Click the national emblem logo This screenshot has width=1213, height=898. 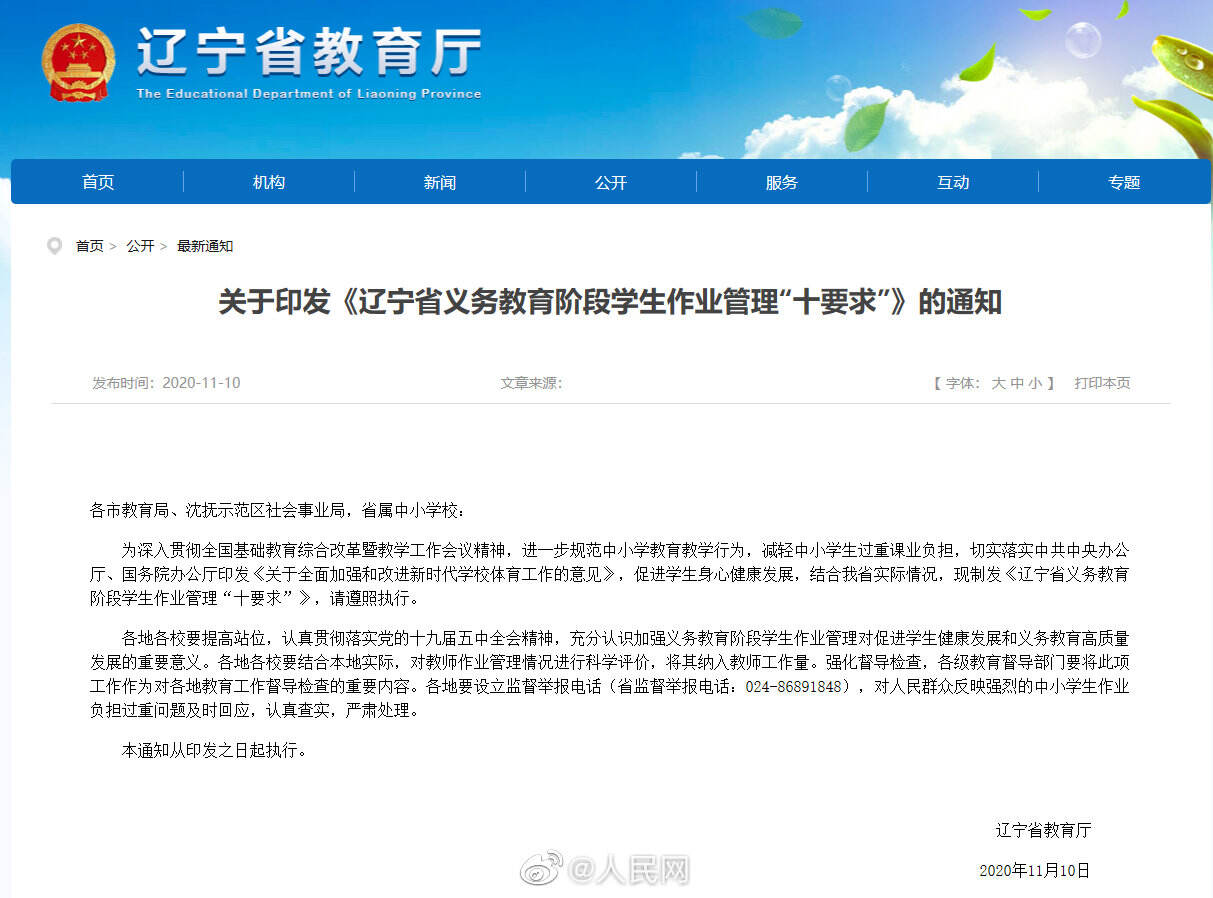pyautogui.click(x=78, y=62)
